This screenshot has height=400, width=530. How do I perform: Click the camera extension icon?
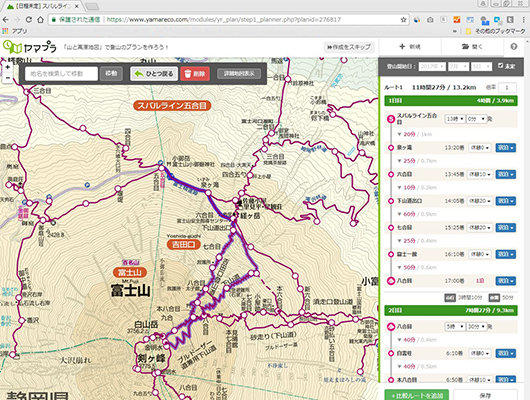[430, 20]
